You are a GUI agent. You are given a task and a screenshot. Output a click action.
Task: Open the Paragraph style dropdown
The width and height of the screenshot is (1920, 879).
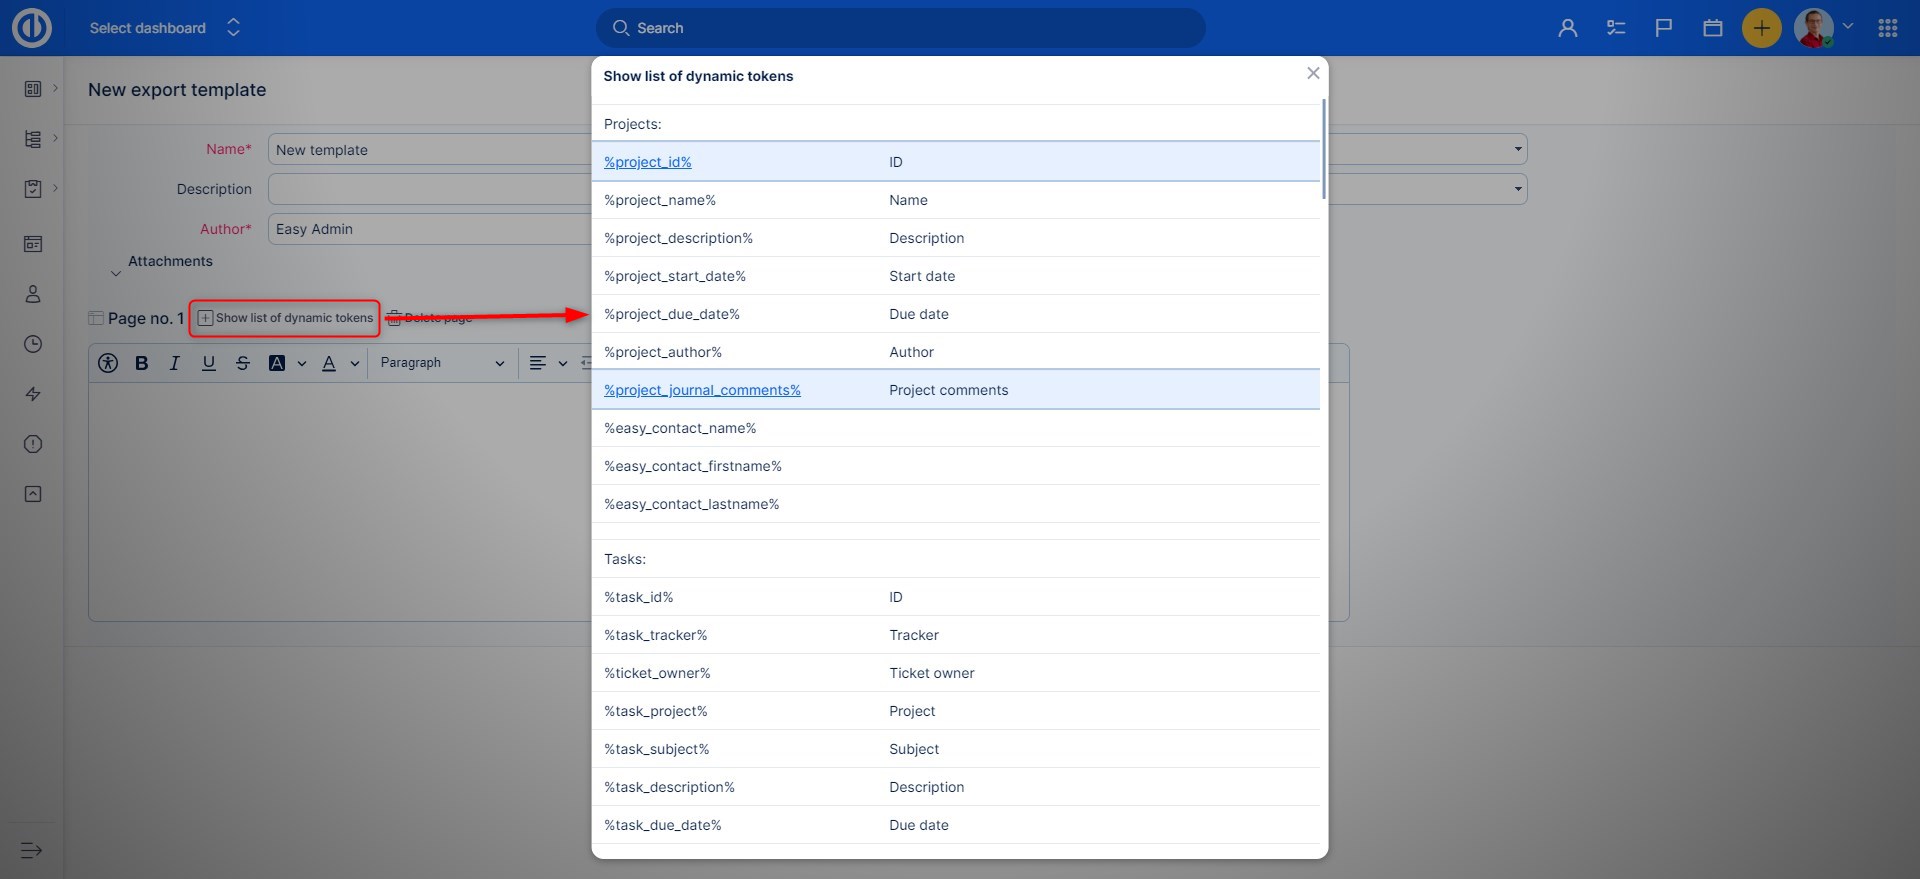442,363
